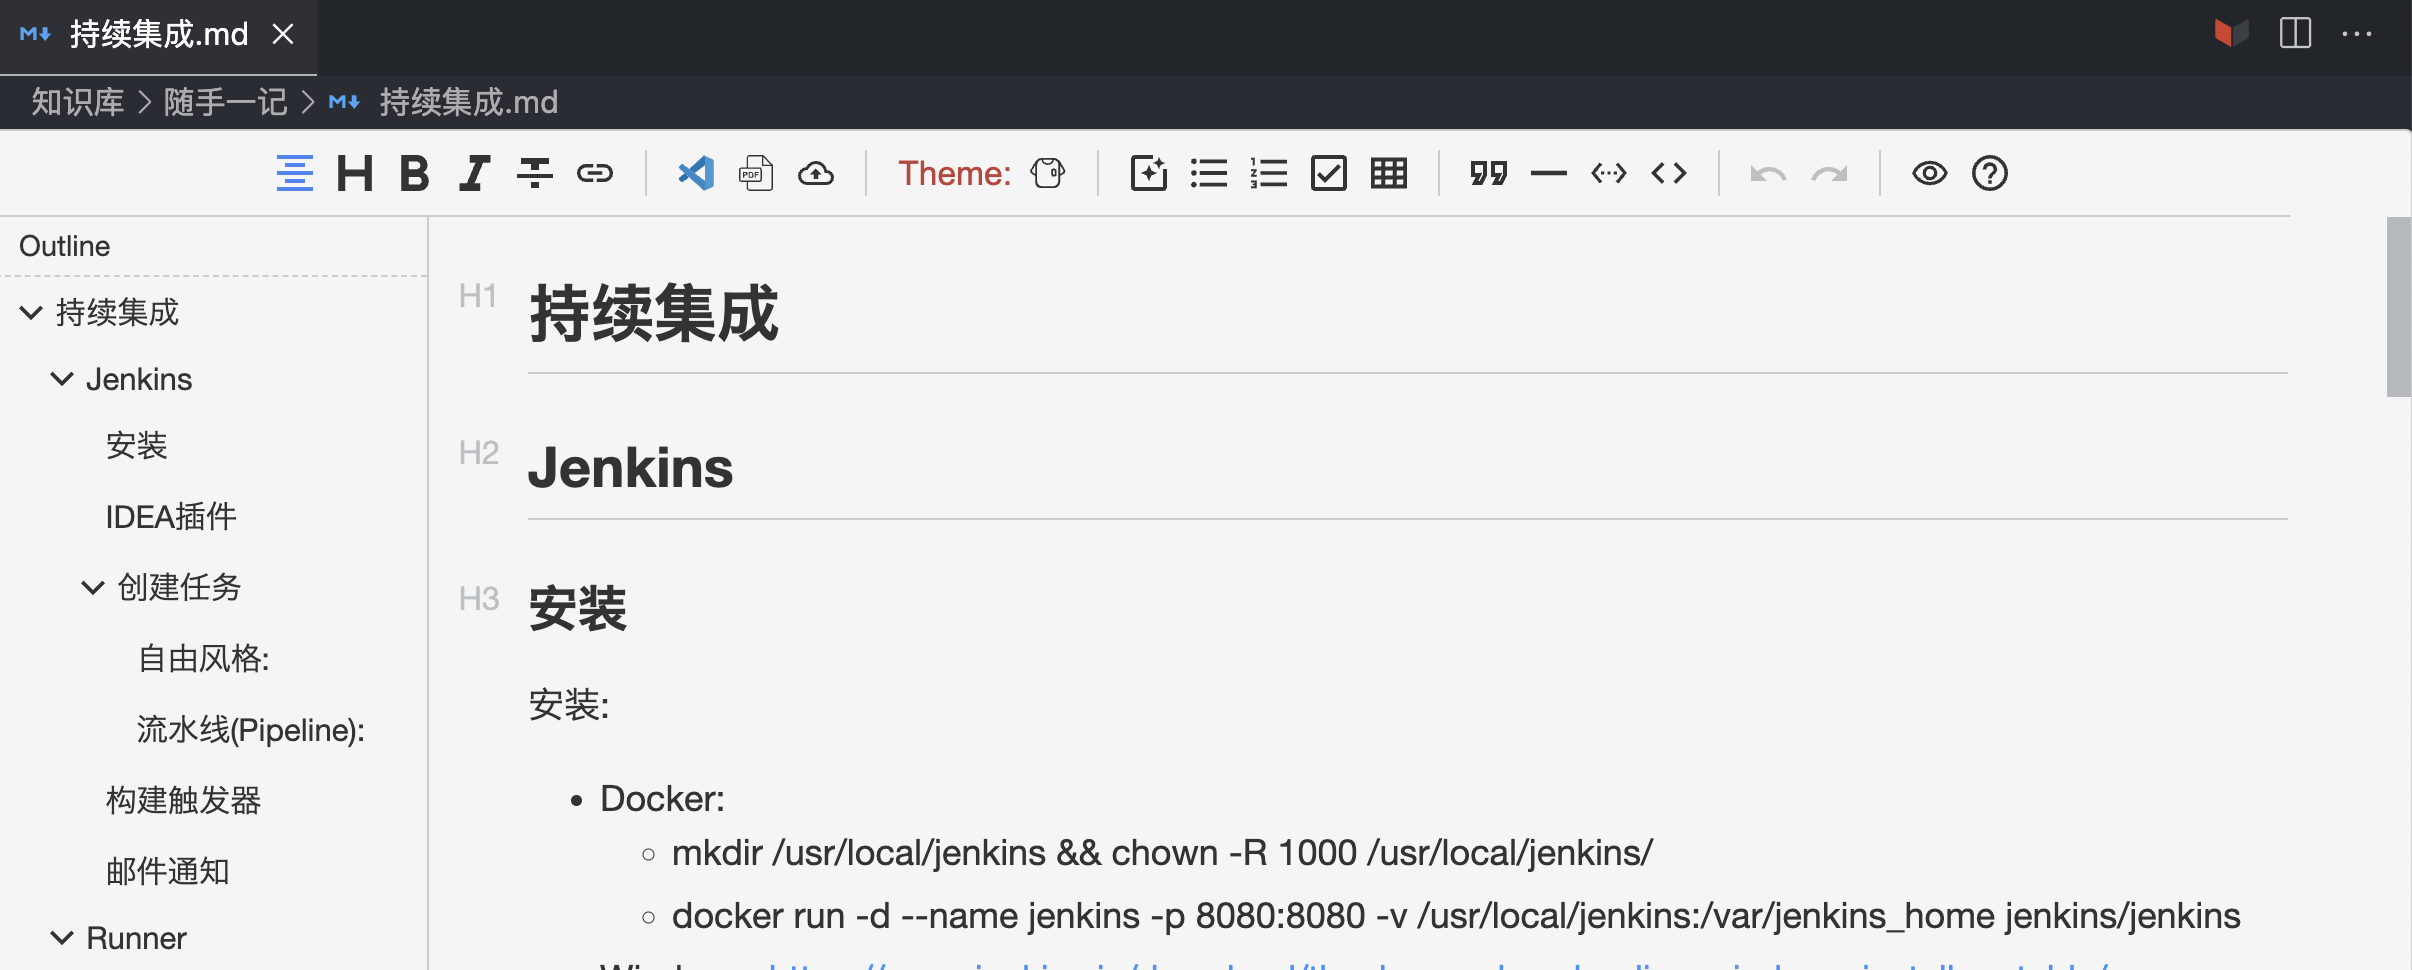Screen dimensions: 2412x970
Task: Open the Theme picker
Action: [x=1048, y=174]
